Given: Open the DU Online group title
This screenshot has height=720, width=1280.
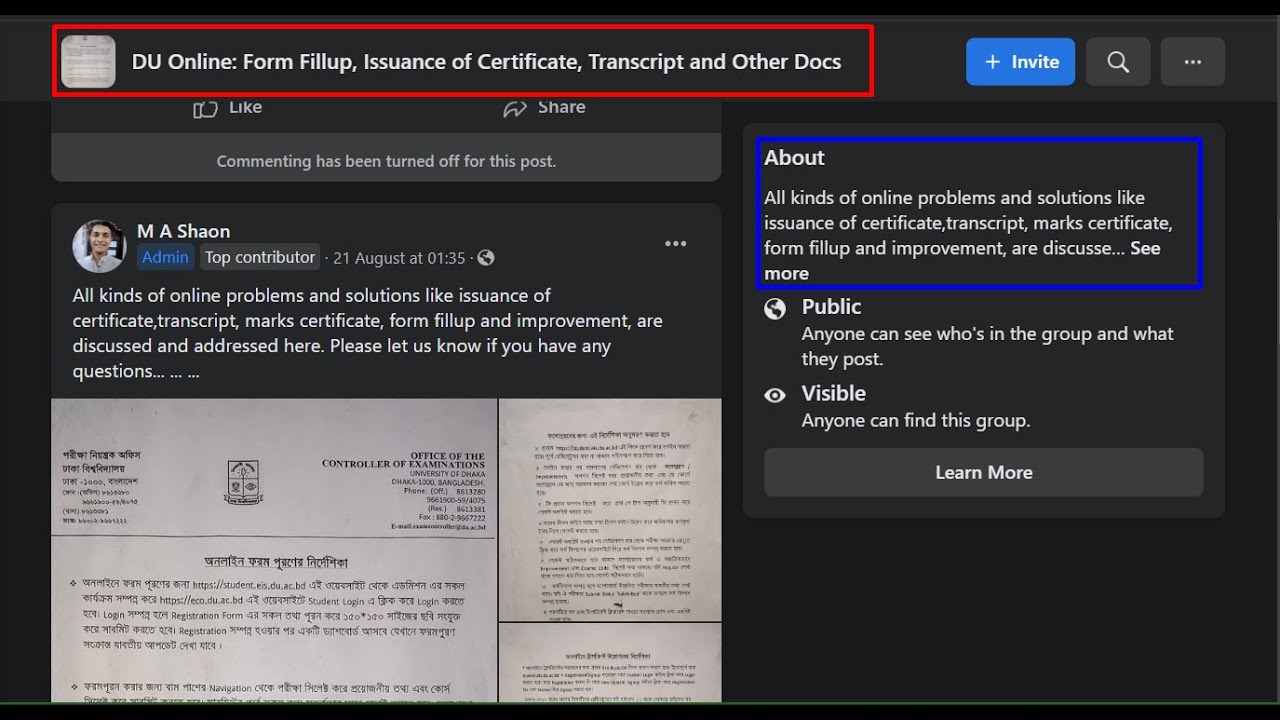Looking at the screenshot, I should tap(486, 62).
